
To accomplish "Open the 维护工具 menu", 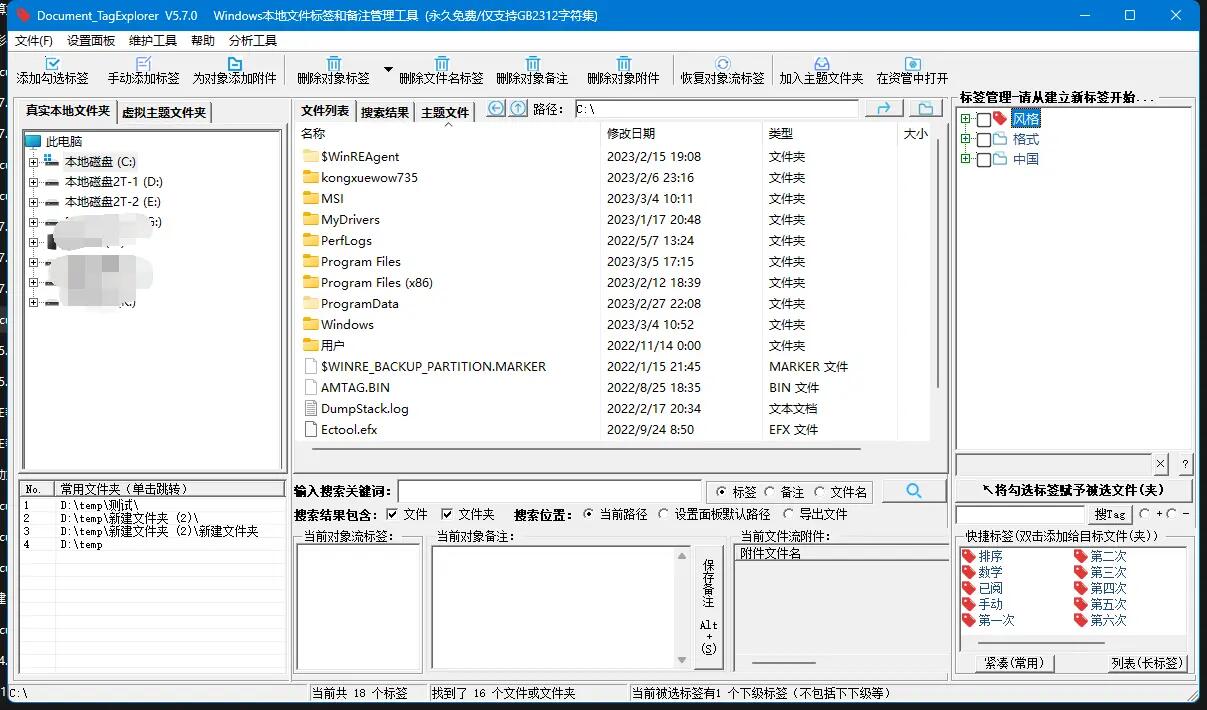I will [153, 41].
